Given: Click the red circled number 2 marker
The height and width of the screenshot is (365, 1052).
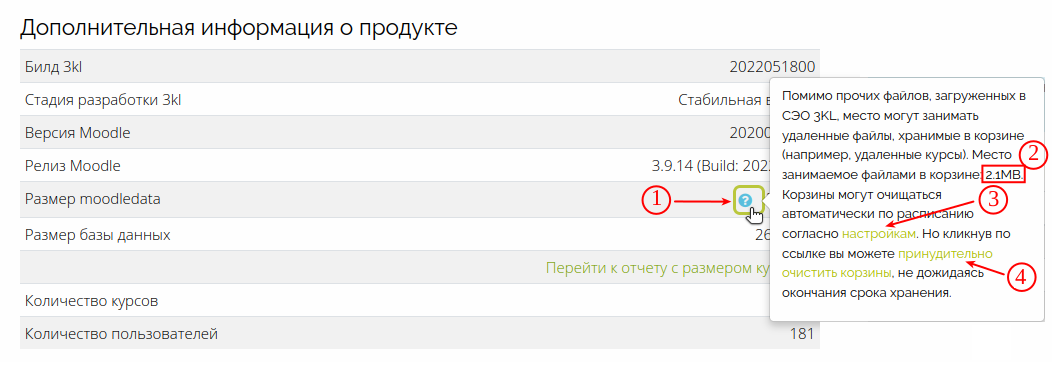Looking at the screenshot, I should coord(1033,155).
